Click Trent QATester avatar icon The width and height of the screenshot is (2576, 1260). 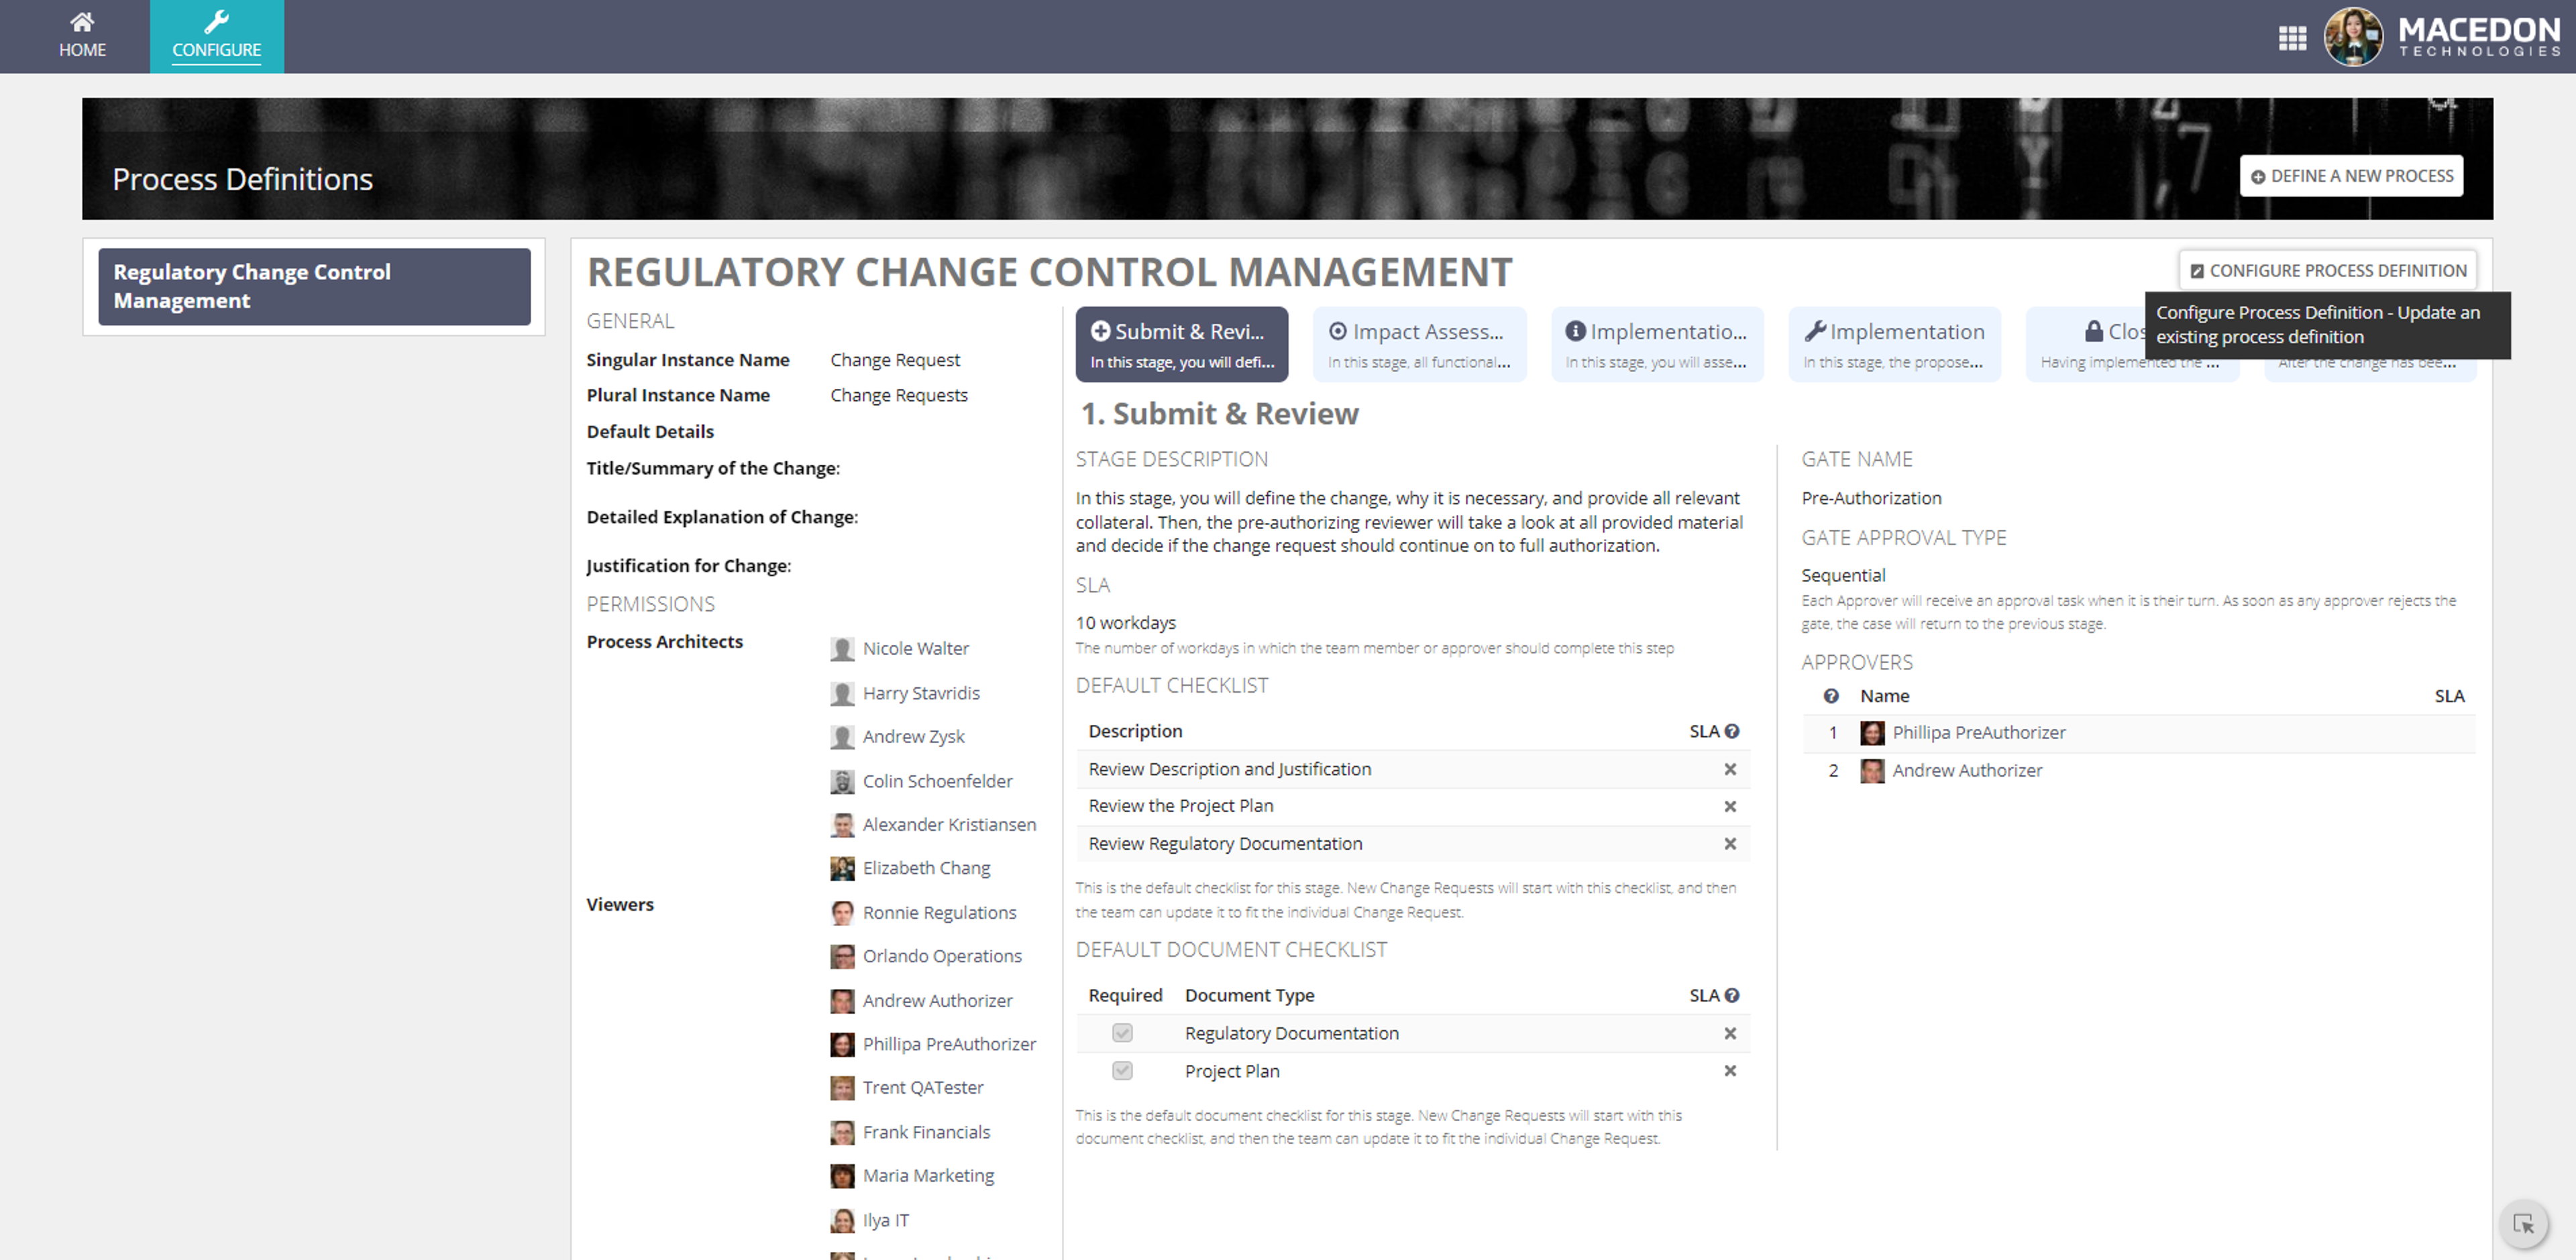click(842, 1088)
